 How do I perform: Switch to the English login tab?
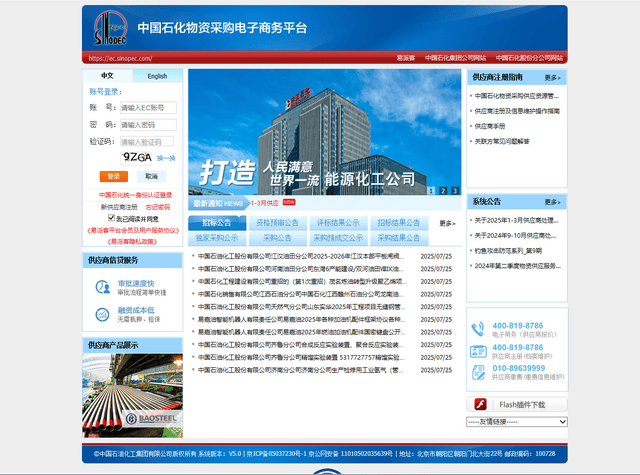(157, 76)
